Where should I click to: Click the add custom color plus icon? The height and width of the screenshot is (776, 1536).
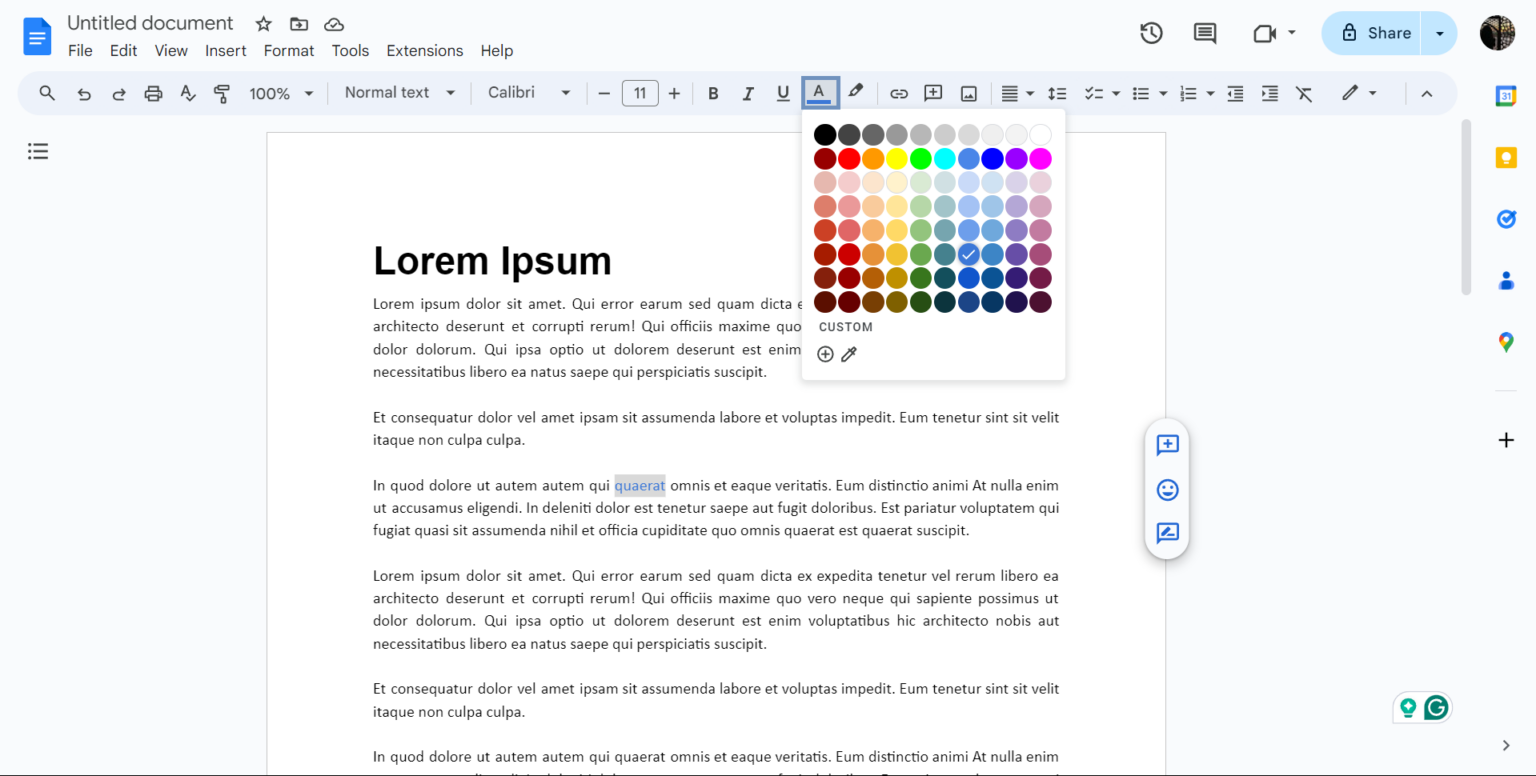click(825, 353)
